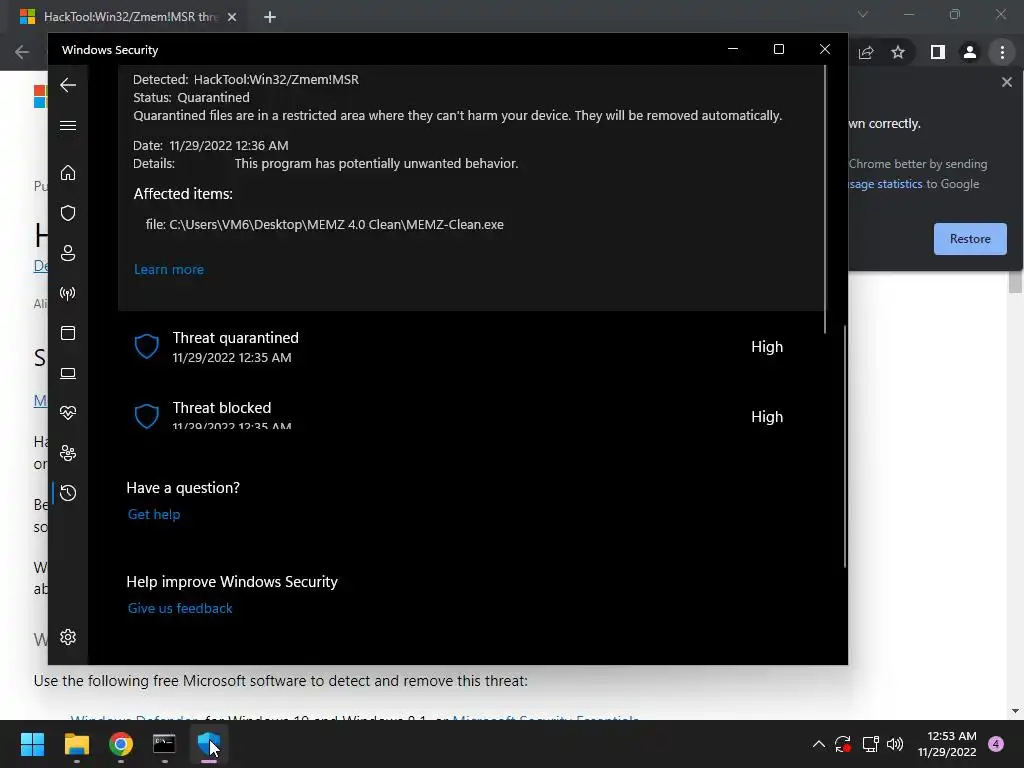Click the High severity of Threat quarantined
This screenshot has width=1024, height=768.
pos(767,347)
